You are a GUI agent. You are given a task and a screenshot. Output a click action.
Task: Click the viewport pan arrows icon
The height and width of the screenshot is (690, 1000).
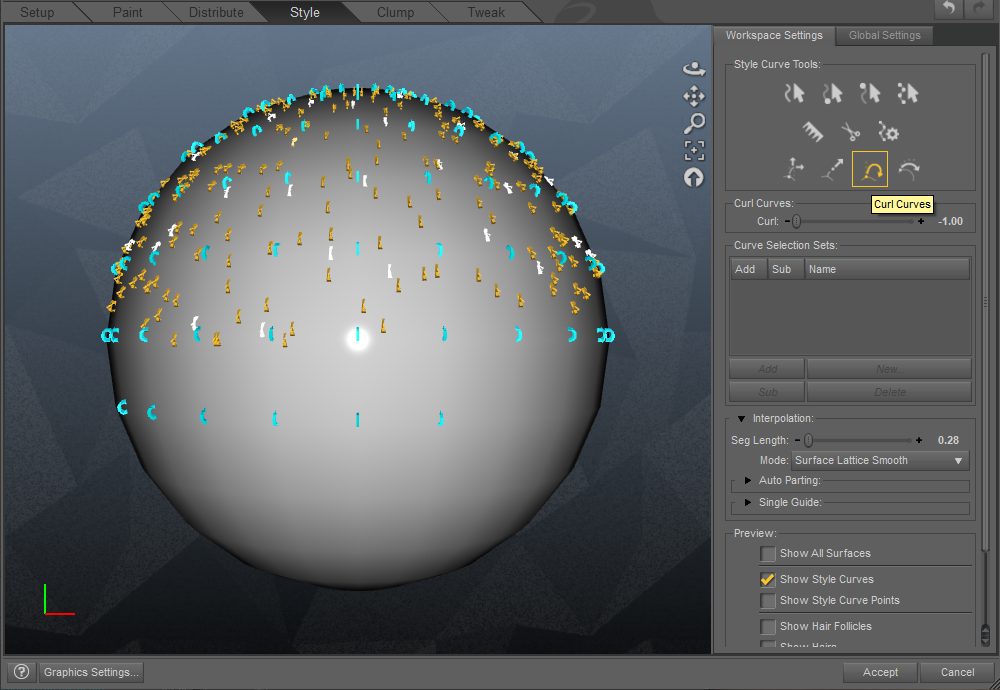coord(694,96)
